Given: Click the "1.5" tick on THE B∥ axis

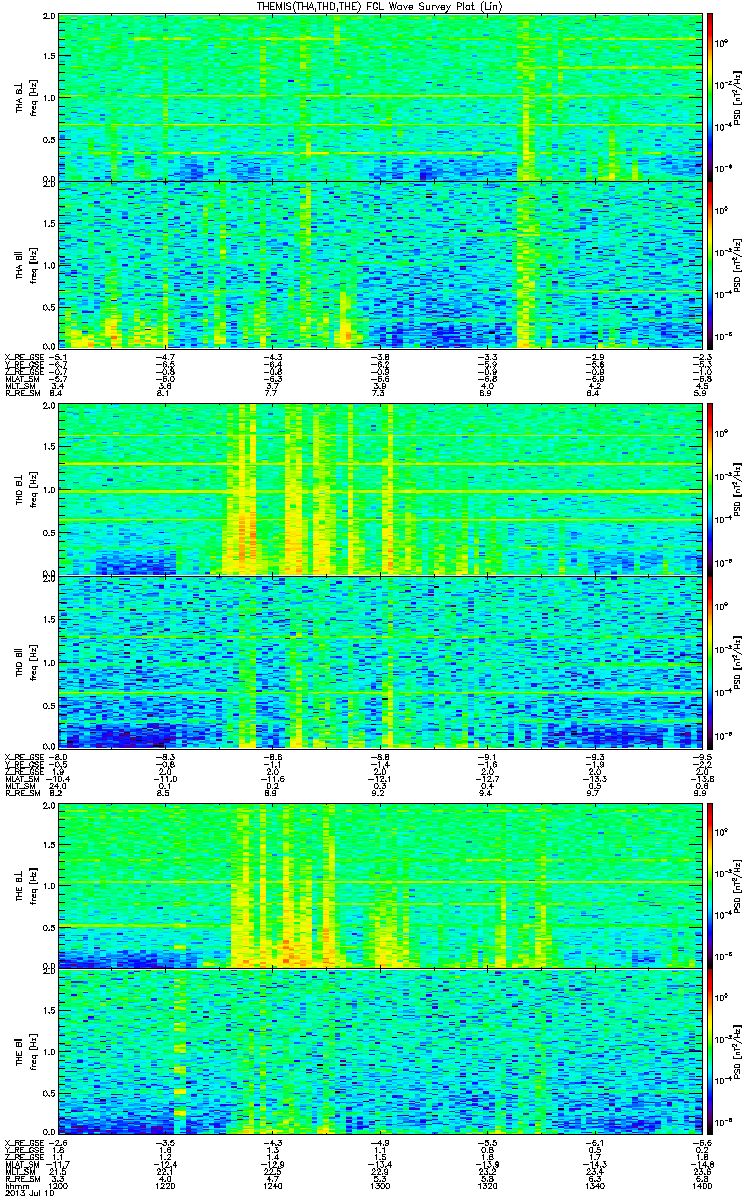Looking at the screenshot, I should tap(48, 1011).
